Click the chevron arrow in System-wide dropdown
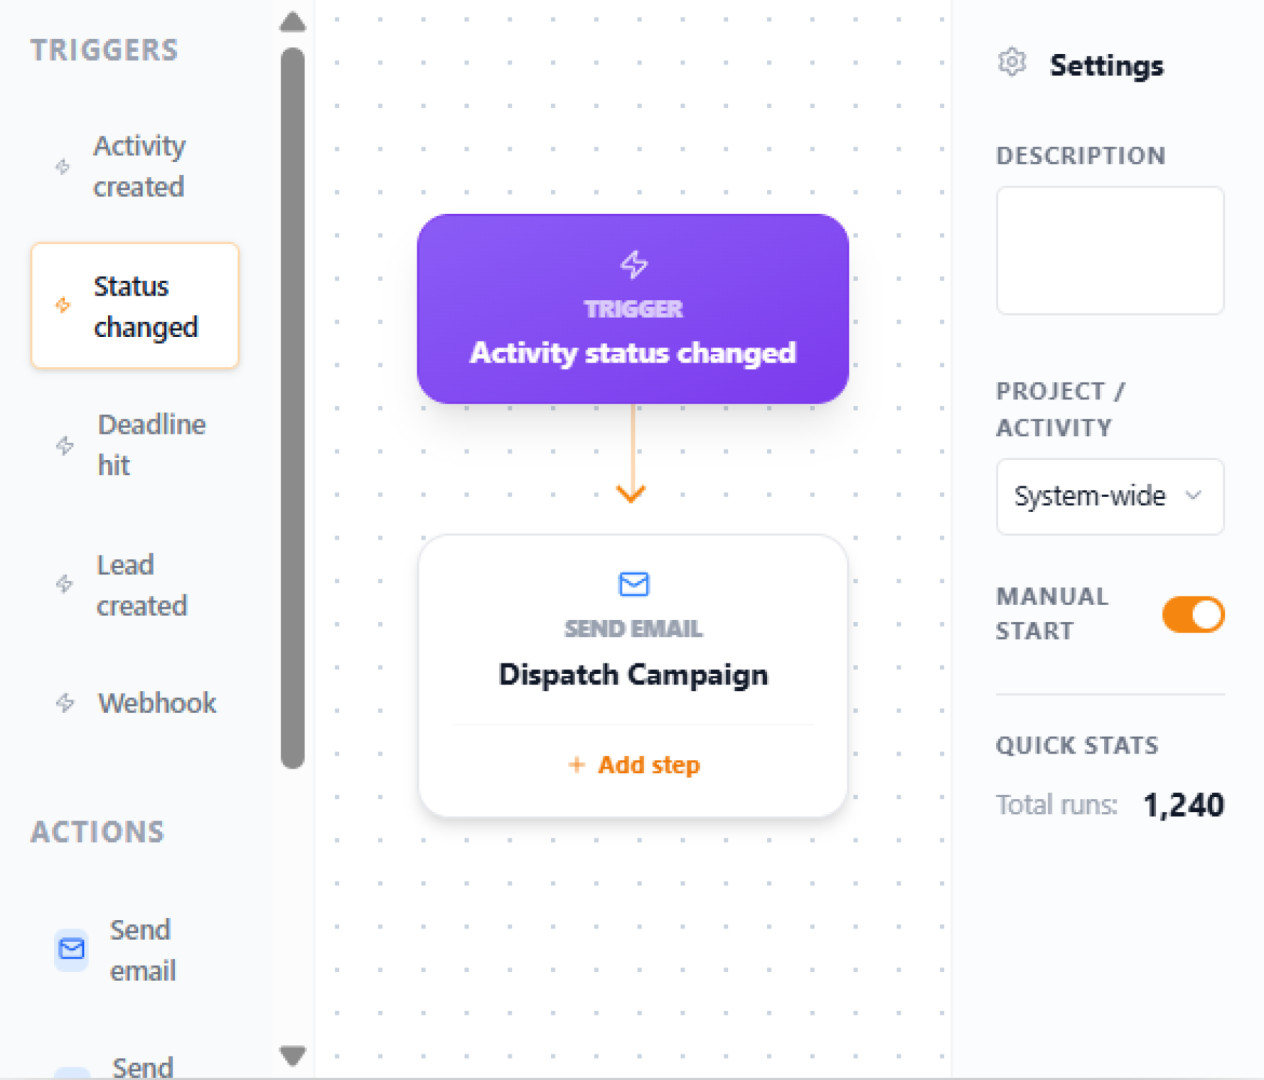This screenshot has width=1264, height=1080. coord(1193,496)
